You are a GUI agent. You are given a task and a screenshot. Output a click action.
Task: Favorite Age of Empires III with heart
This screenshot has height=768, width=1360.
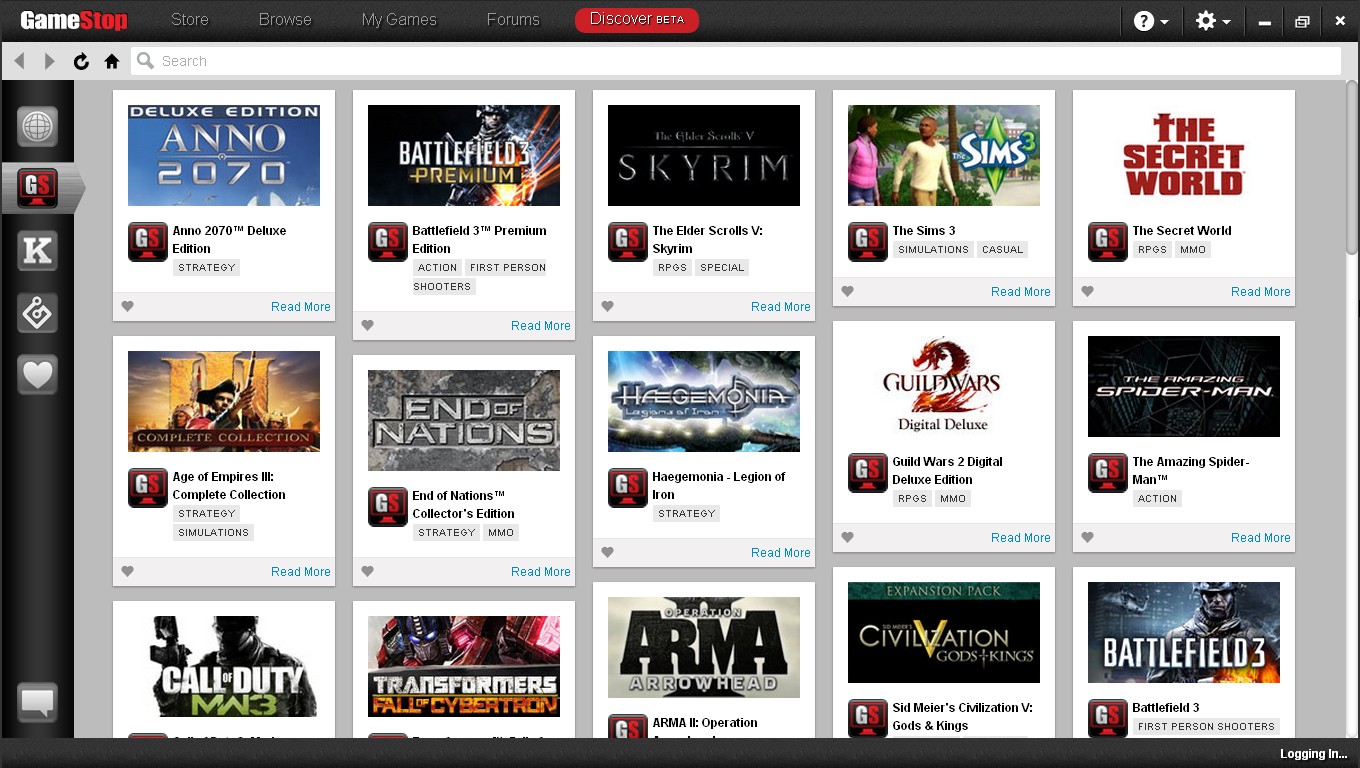pos(127,571)
